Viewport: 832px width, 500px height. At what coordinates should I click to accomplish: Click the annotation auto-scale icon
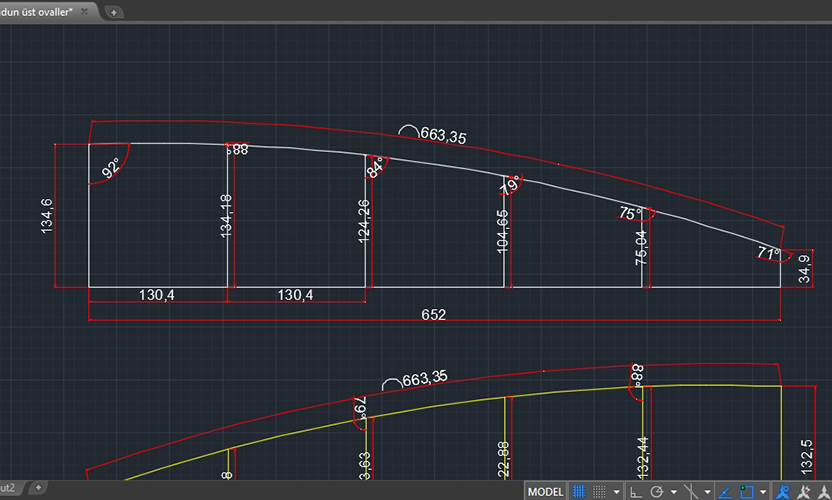pyautogui.click(x=803, y=492)
